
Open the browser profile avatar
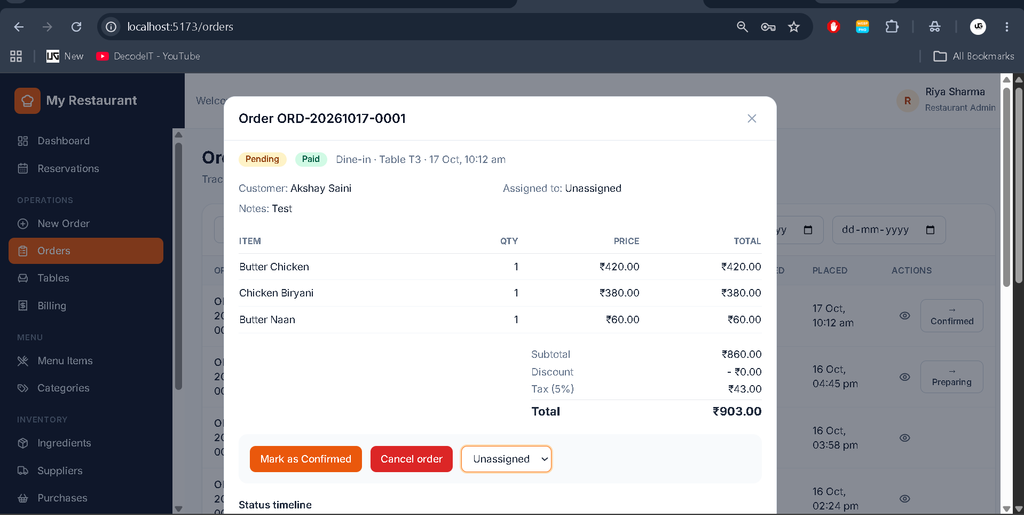click(x=978, y=27)
